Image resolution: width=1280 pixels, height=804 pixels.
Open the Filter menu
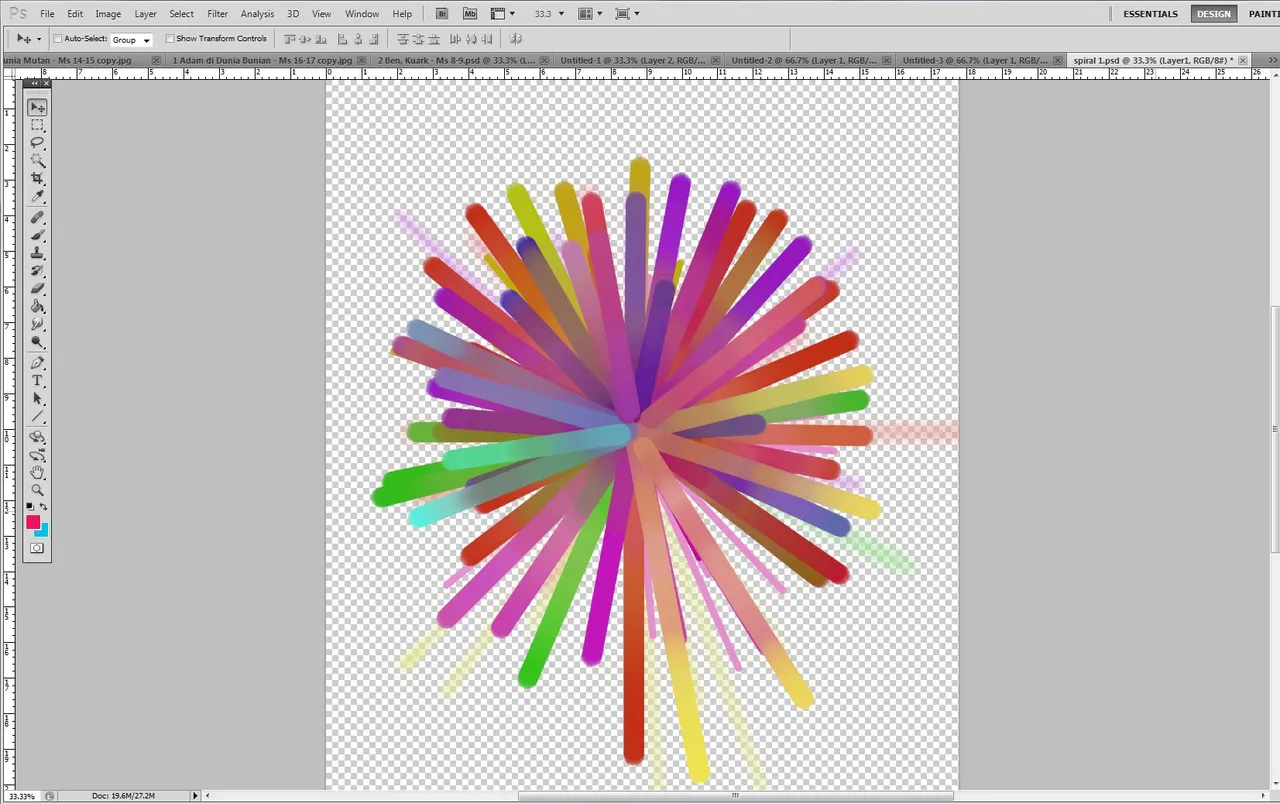(218, 14)
